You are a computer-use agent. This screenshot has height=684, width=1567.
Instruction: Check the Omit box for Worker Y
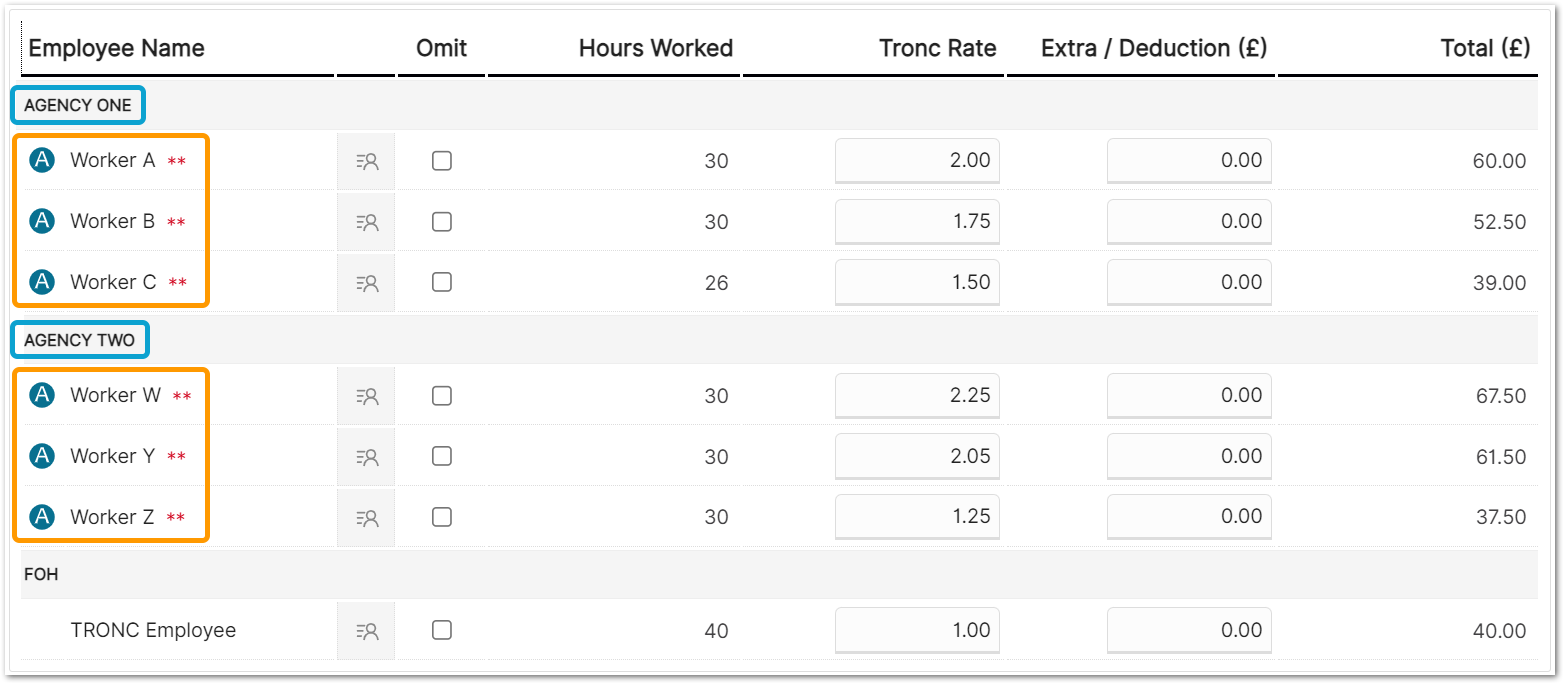tap(442, 456)
